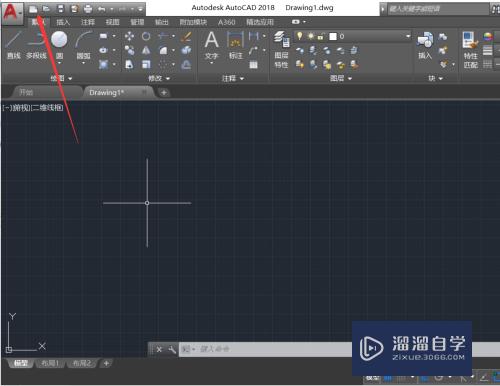Click the New drawing icon in quick access toolbar
The width and height of the screenshot is (500, 386).
[33, 9]
